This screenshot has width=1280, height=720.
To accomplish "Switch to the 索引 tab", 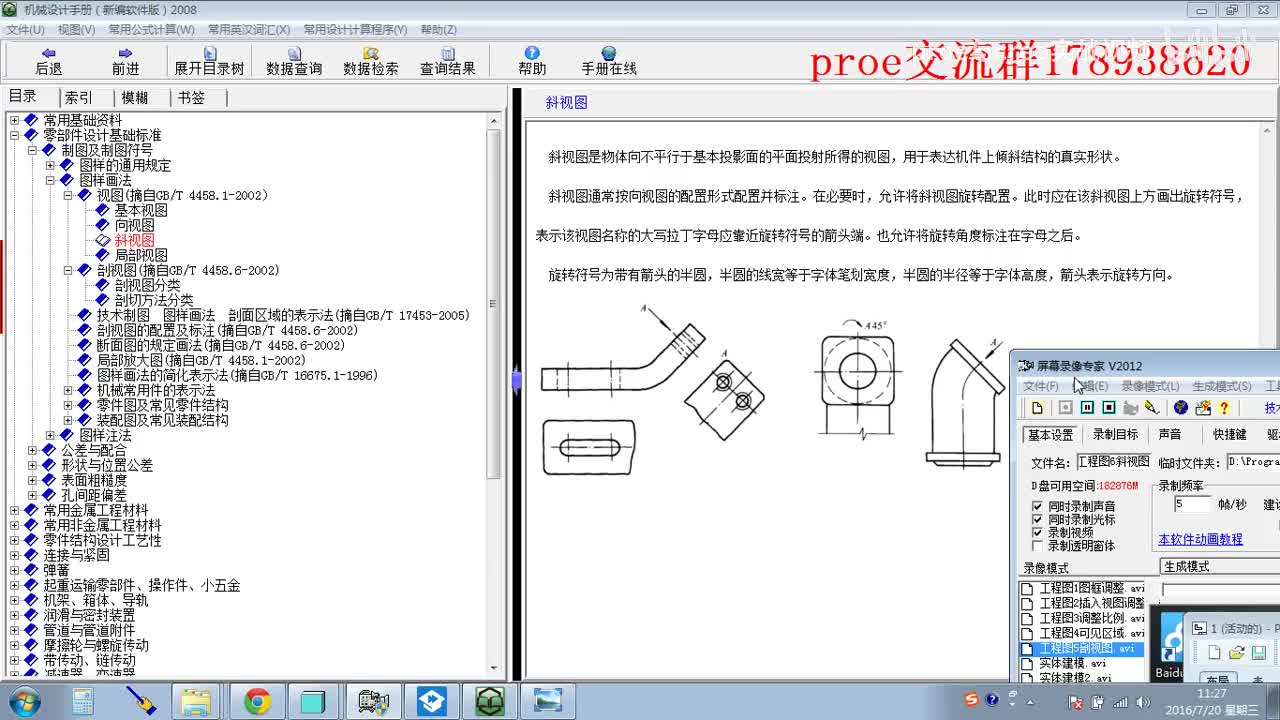I will click(x=78, y=97).
